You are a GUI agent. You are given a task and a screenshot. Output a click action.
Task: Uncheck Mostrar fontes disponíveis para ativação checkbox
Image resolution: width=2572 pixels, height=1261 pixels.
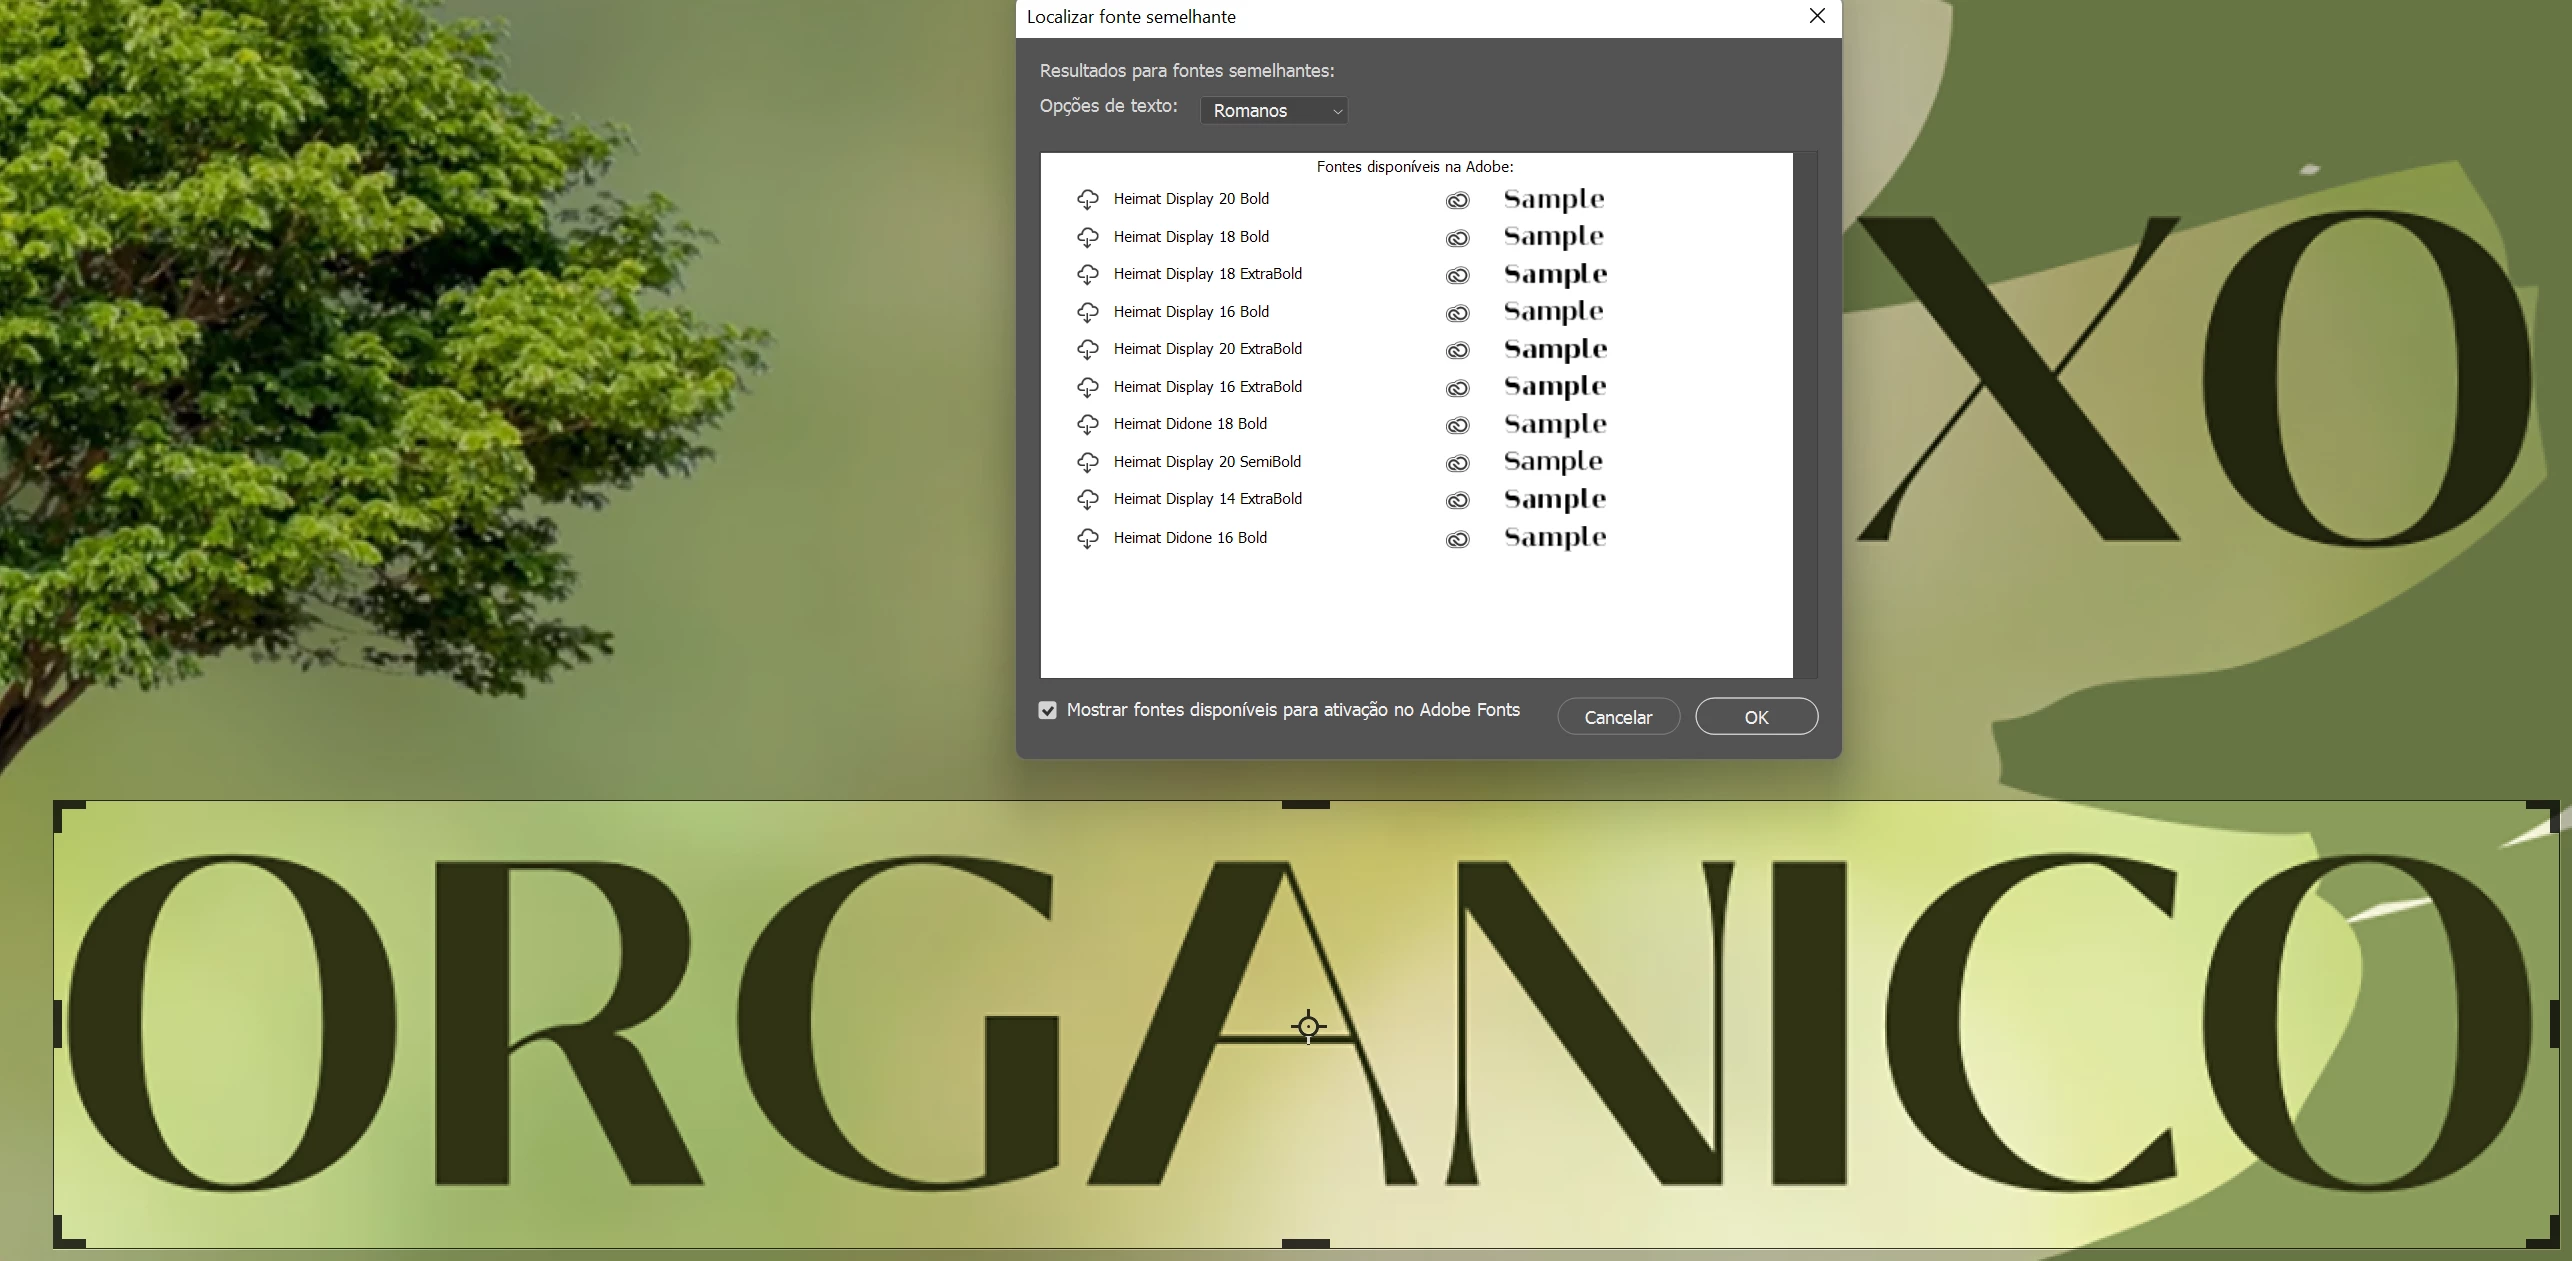click(1047, 710)
